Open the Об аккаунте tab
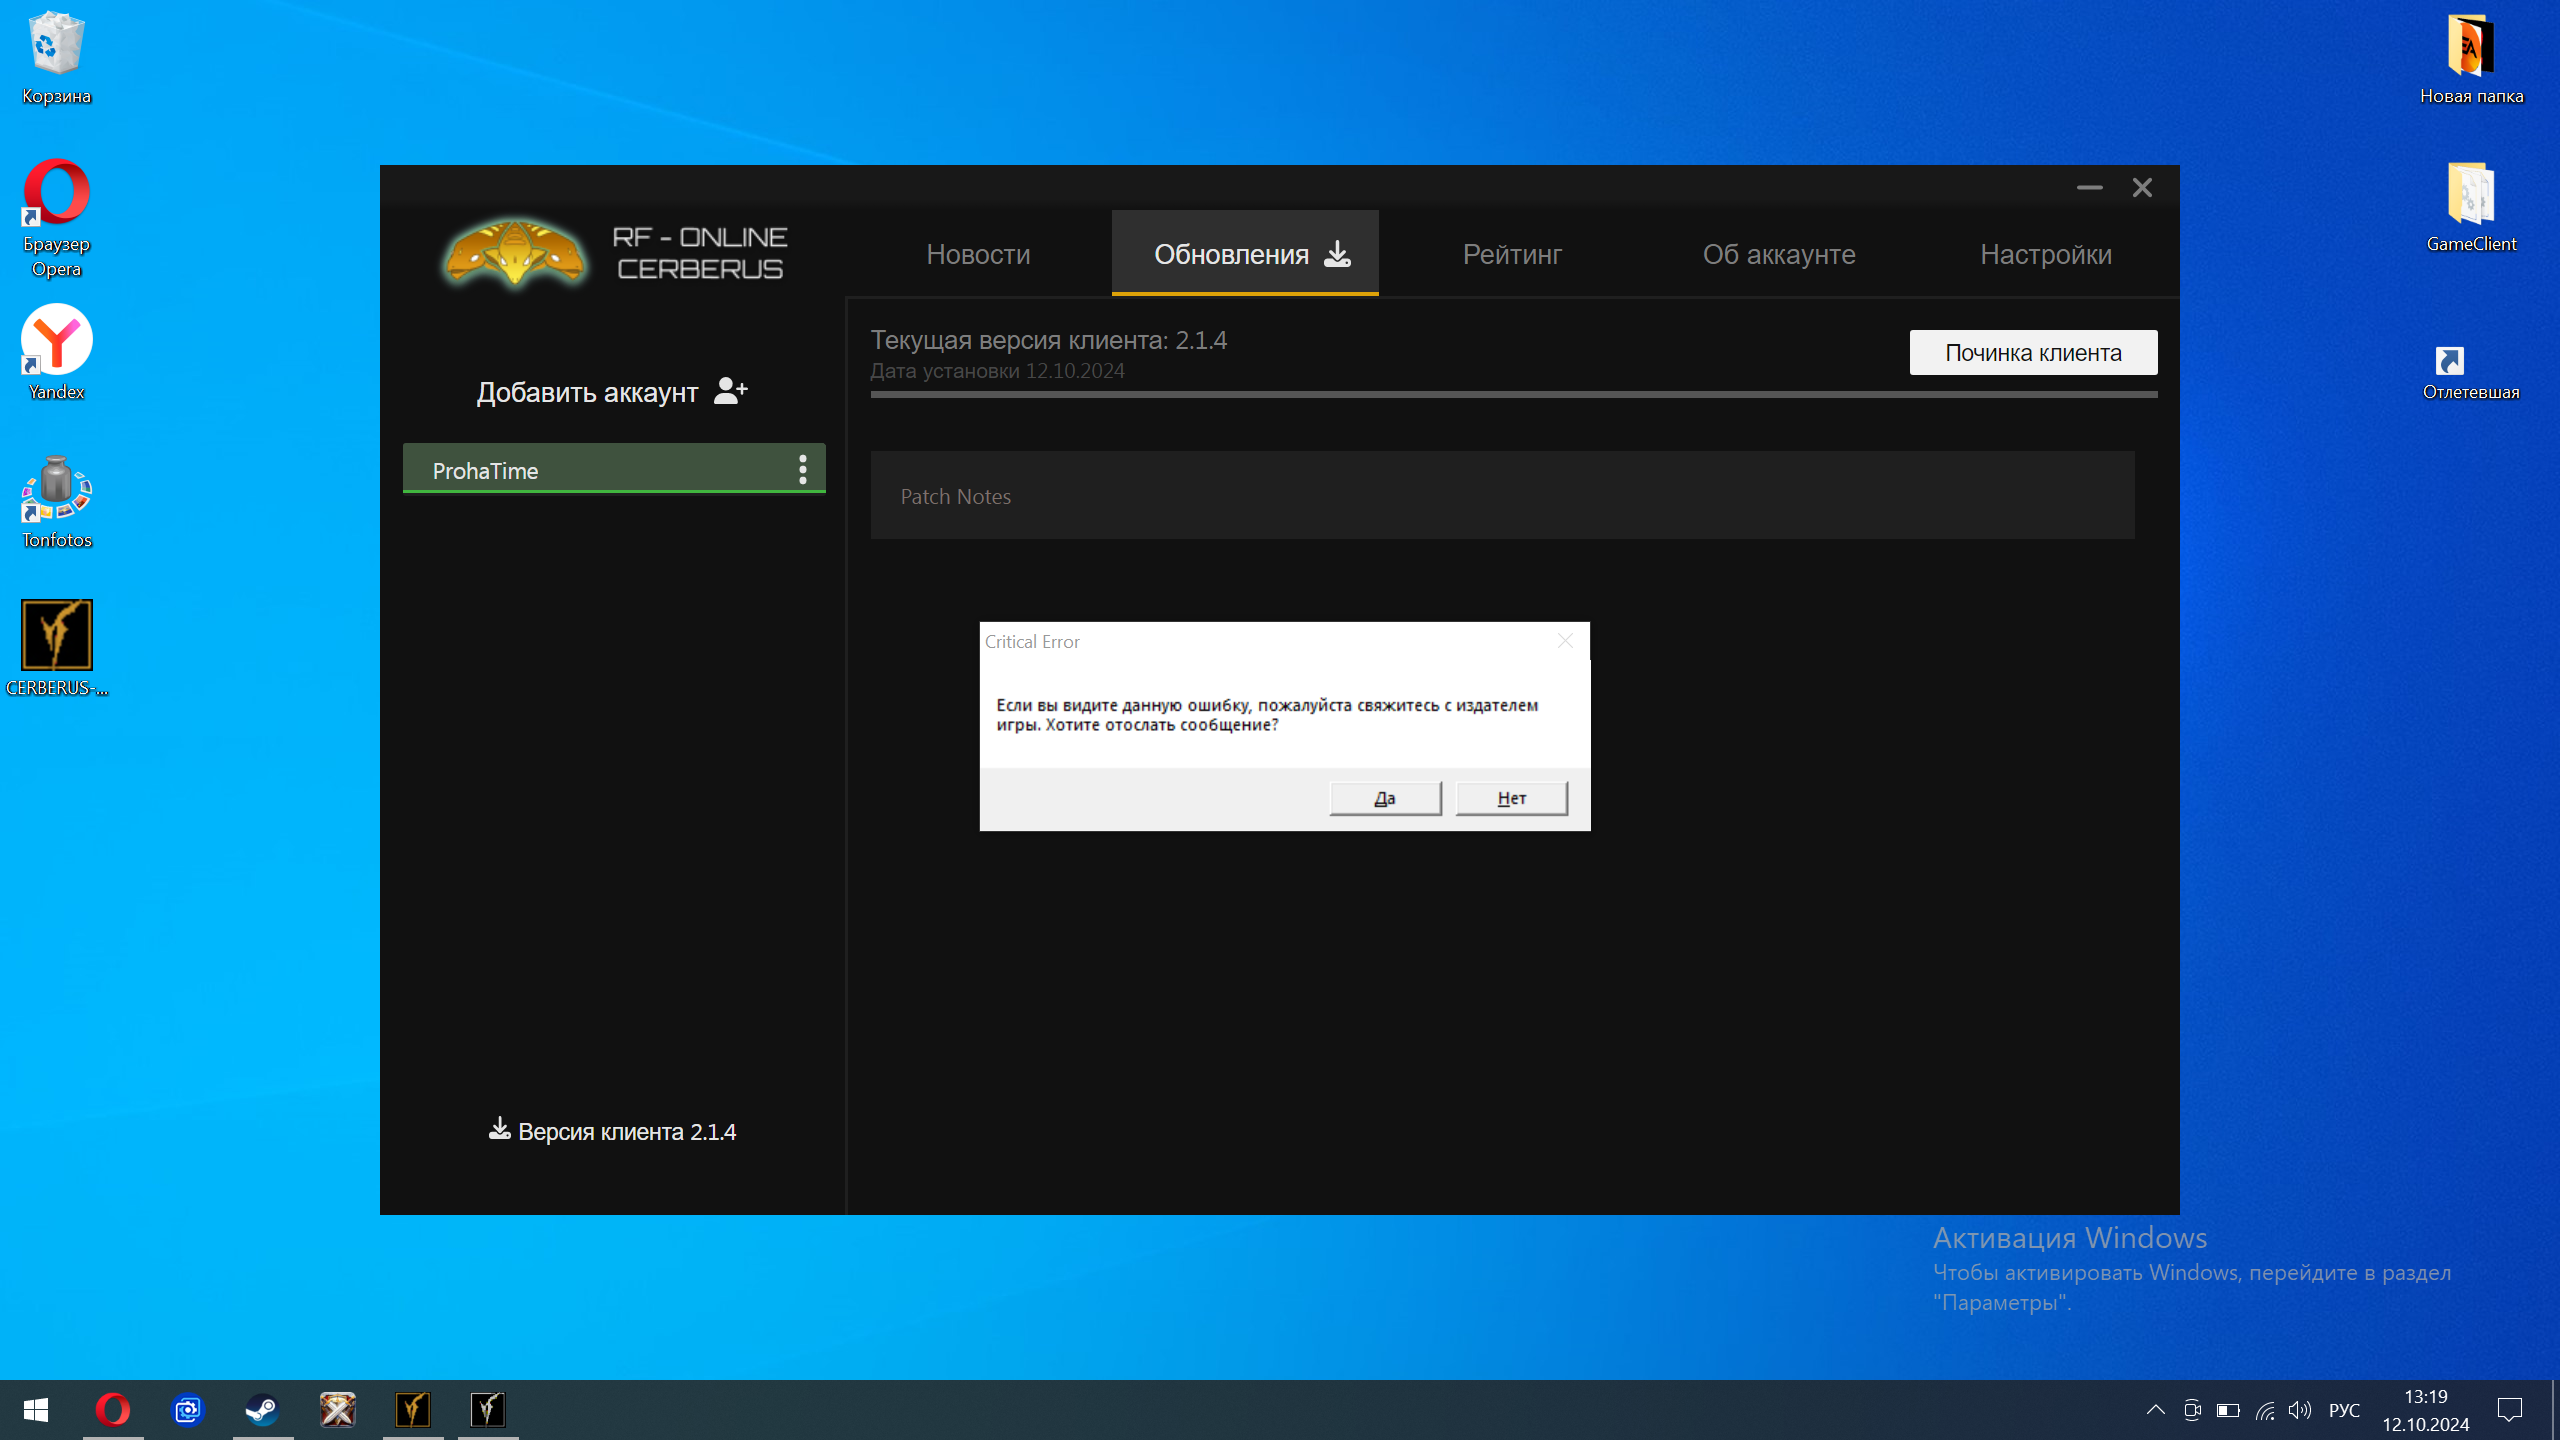Viewport: 2560px width, 1440px height. pyautogui.click(x=1779, y=254)
